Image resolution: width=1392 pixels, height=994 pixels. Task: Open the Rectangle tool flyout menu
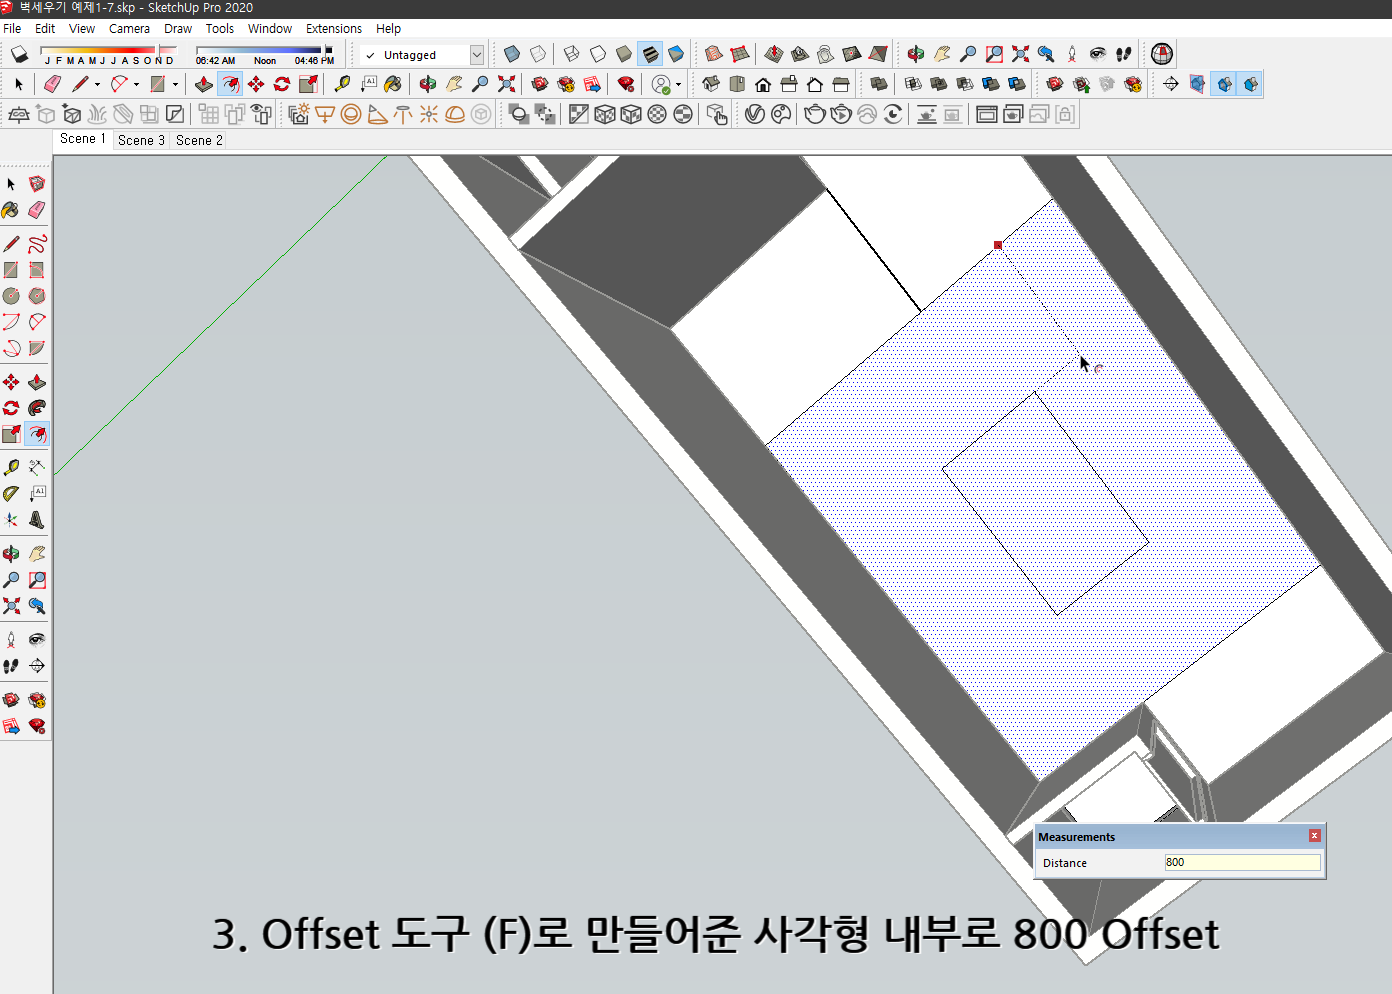(174, 84)
